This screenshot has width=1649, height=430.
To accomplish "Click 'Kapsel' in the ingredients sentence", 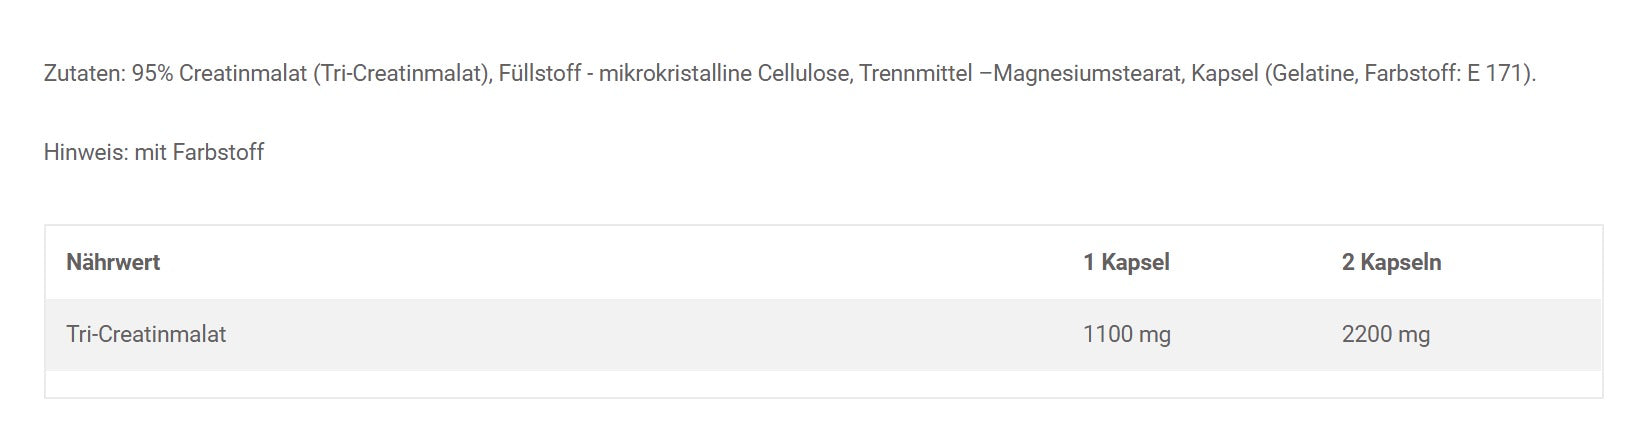I will [x=1224, y=74].
